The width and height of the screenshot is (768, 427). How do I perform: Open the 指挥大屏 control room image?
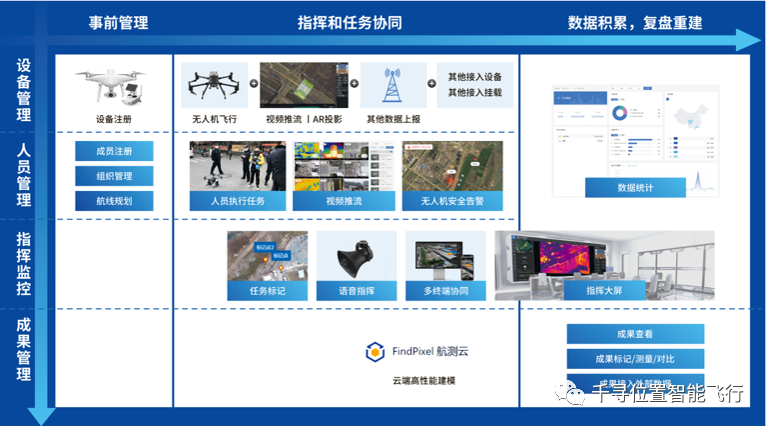tap(604, 260)
